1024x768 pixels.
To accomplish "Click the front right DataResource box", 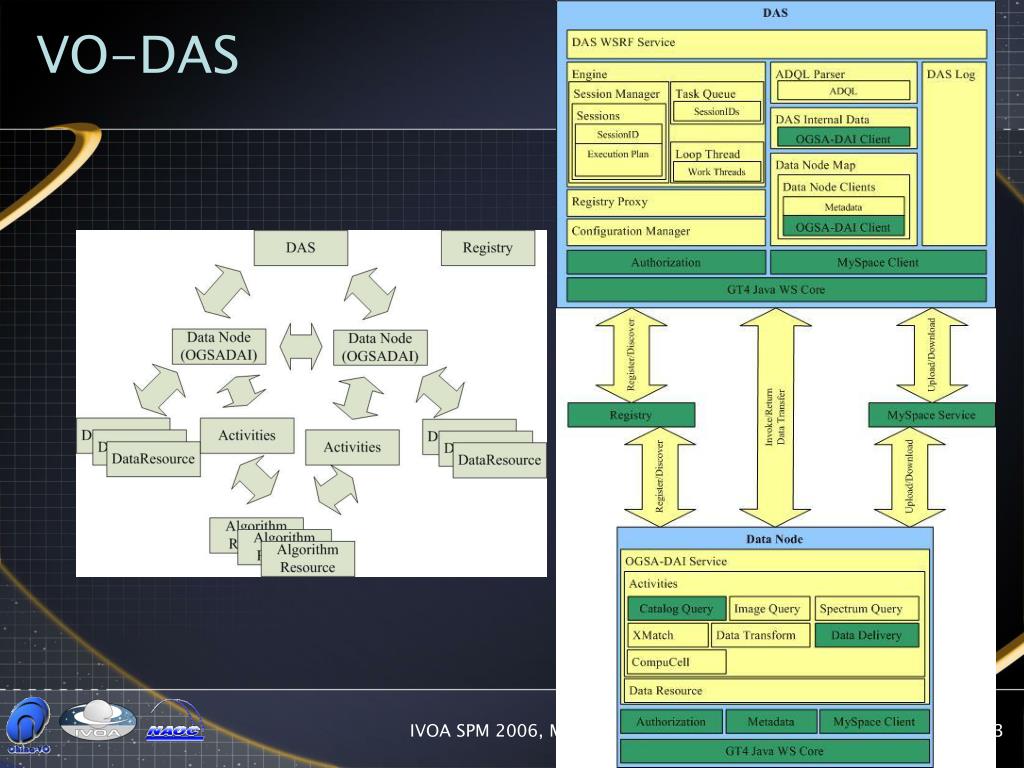I will (500, 460).
